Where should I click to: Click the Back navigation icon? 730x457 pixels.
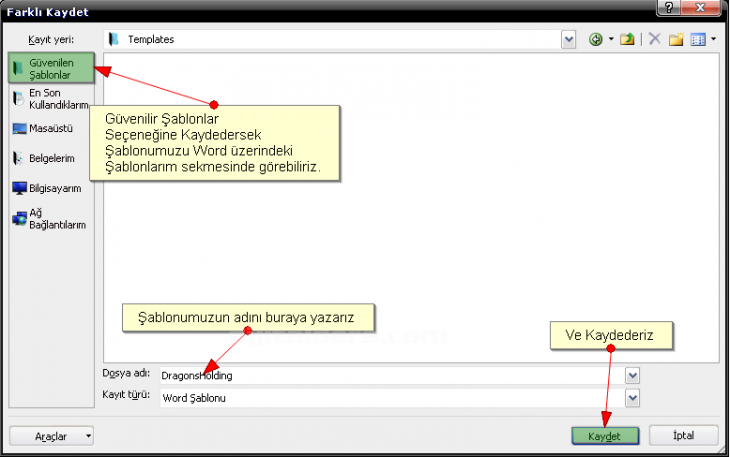pyautogui.click(x=595, y=40)
